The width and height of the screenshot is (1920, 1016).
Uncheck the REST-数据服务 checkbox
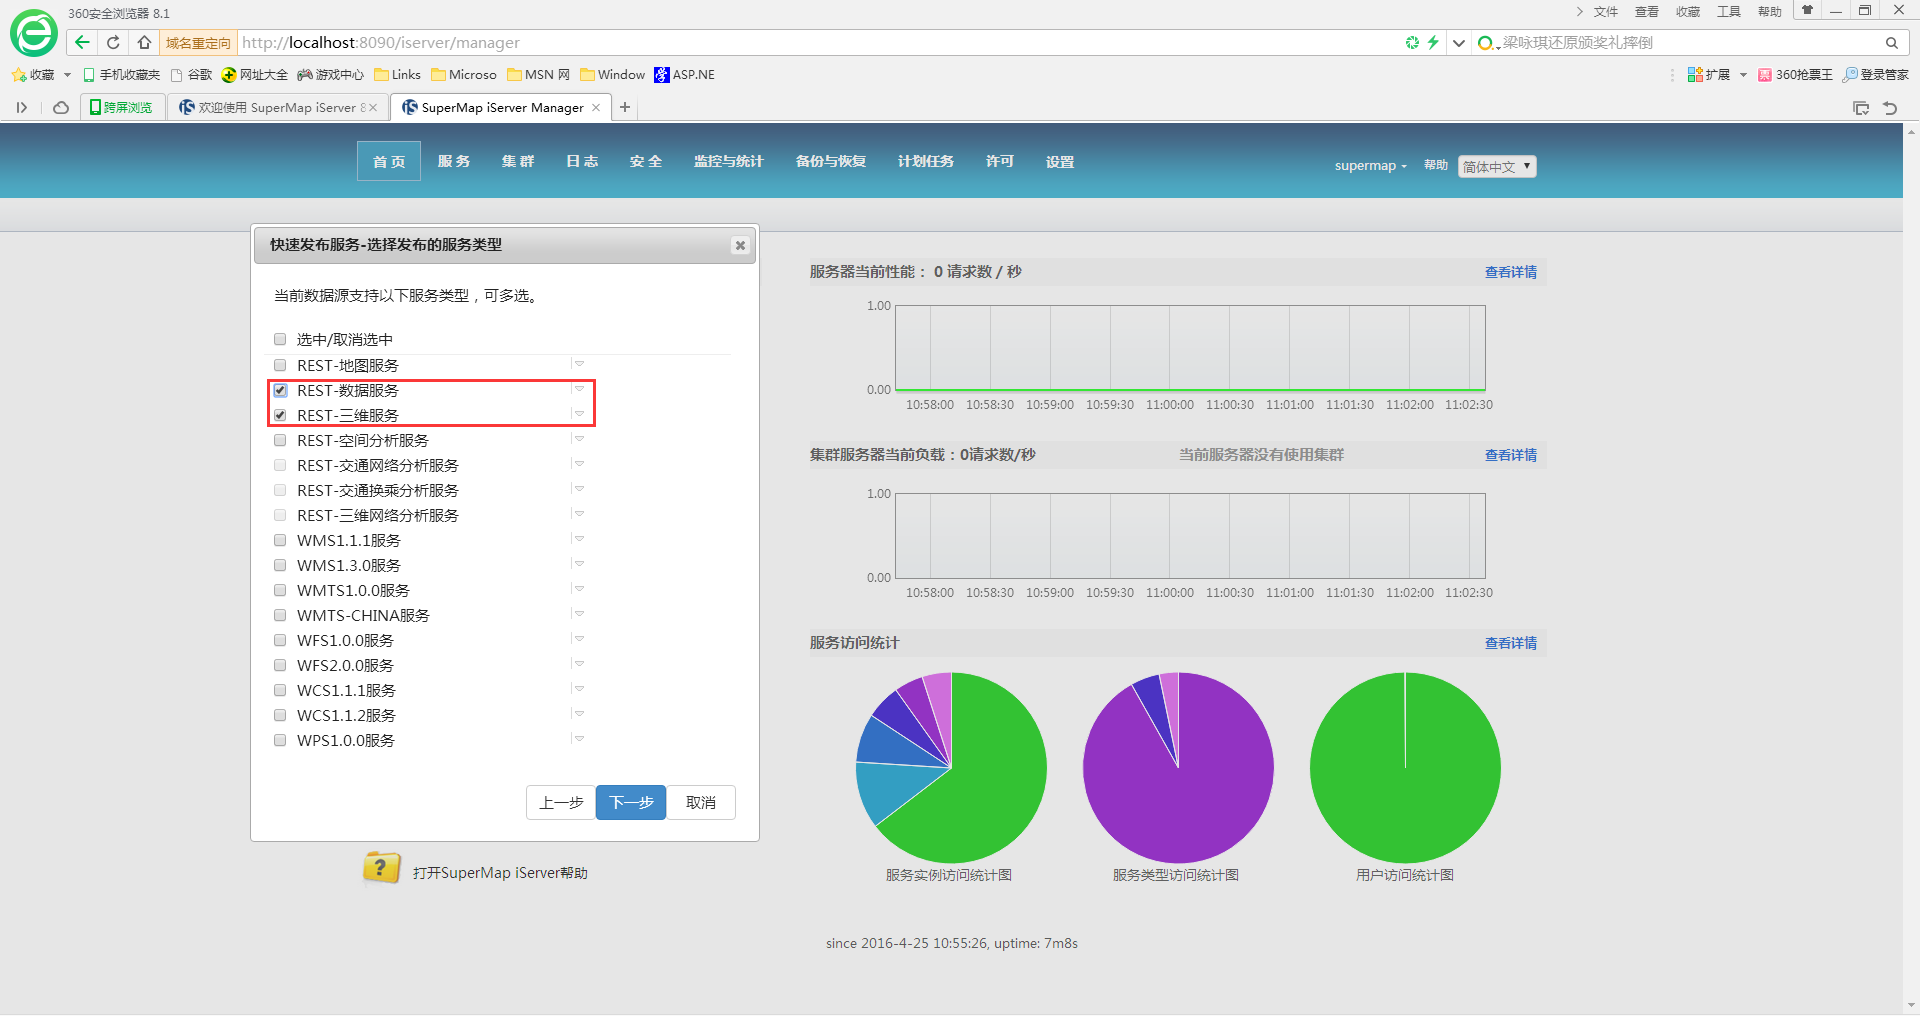coord(280,390)
